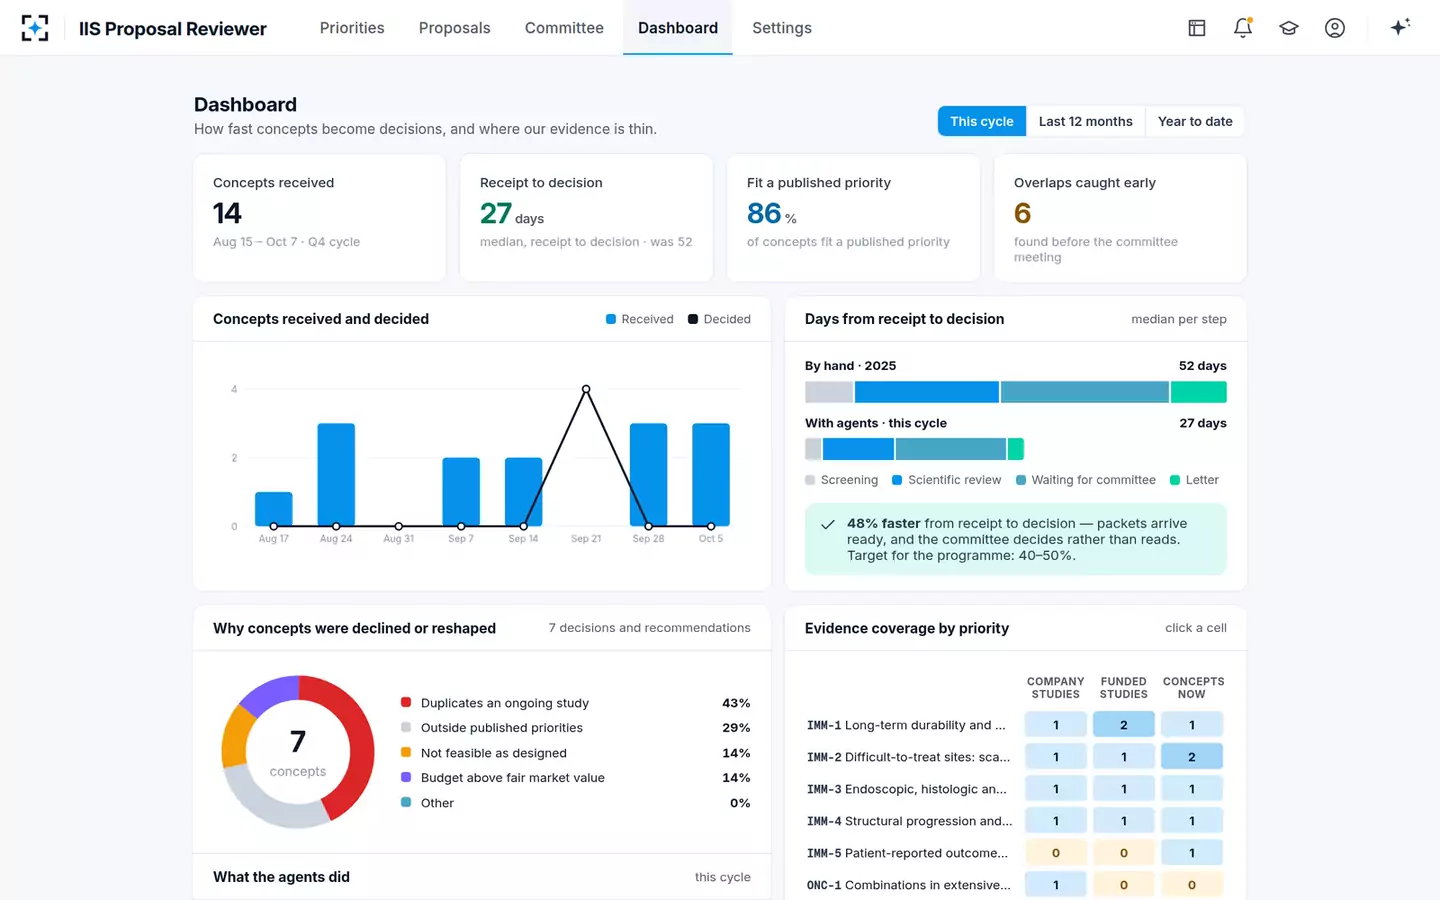Screen dimensions: 1440x900
Task: Click IMM-1 Funded Studies cell showing 2
Action: point(1124,725)
